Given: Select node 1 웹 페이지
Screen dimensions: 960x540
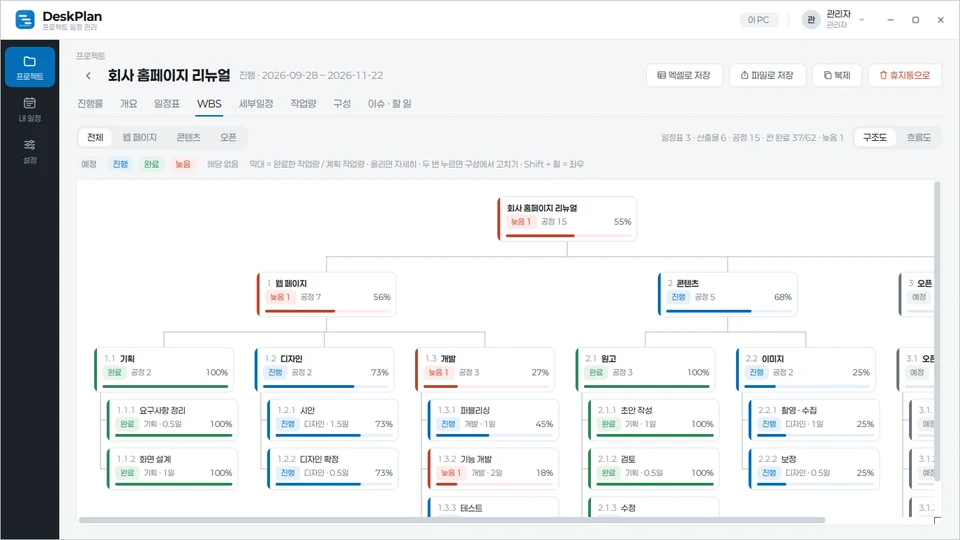Looking at the screenshot, I should pyautogui.click(x=326, y=294).
